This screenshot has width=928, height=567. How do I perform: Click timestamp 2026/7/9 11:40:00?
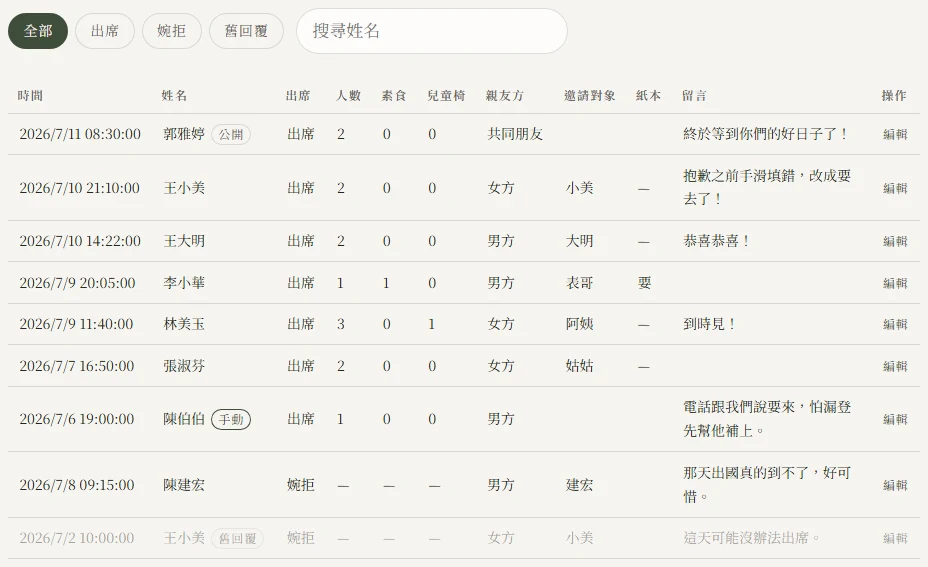pyautogui.click(x=76, y=324)
